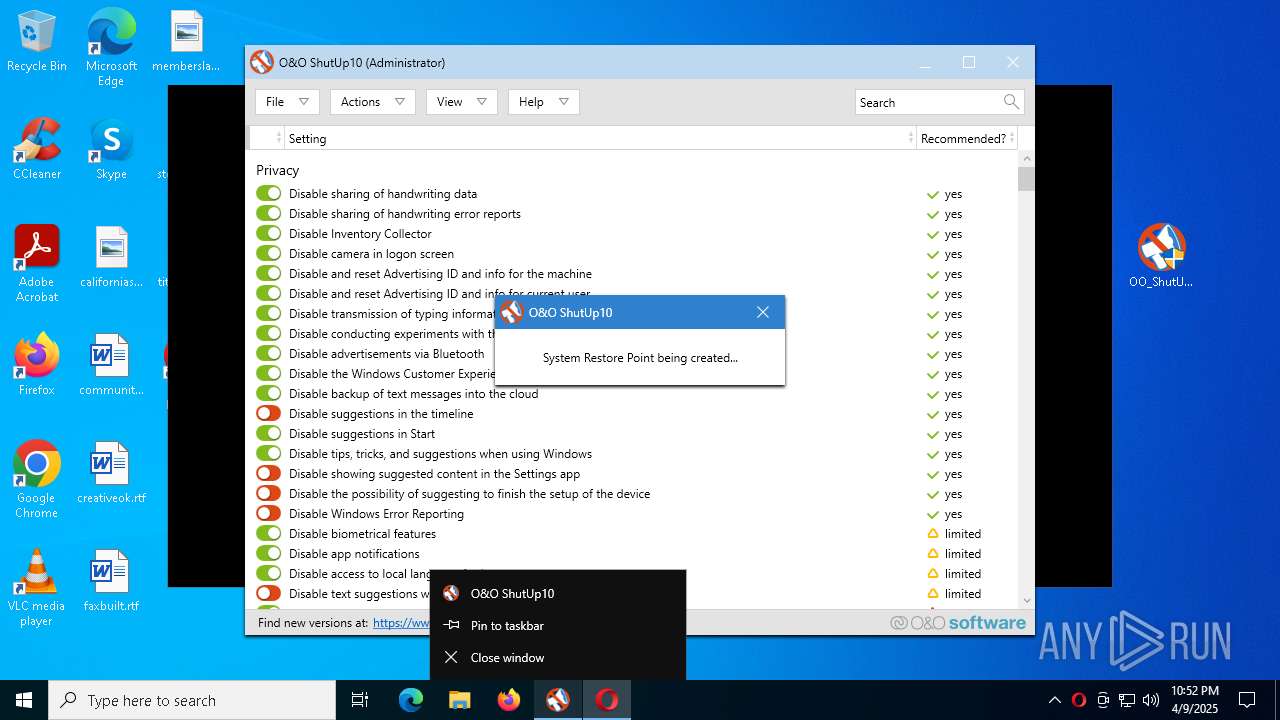Open the volume control in the tray
Image resolution: width=1280 pixels, height=720 pixels.
click(1151, 700)
